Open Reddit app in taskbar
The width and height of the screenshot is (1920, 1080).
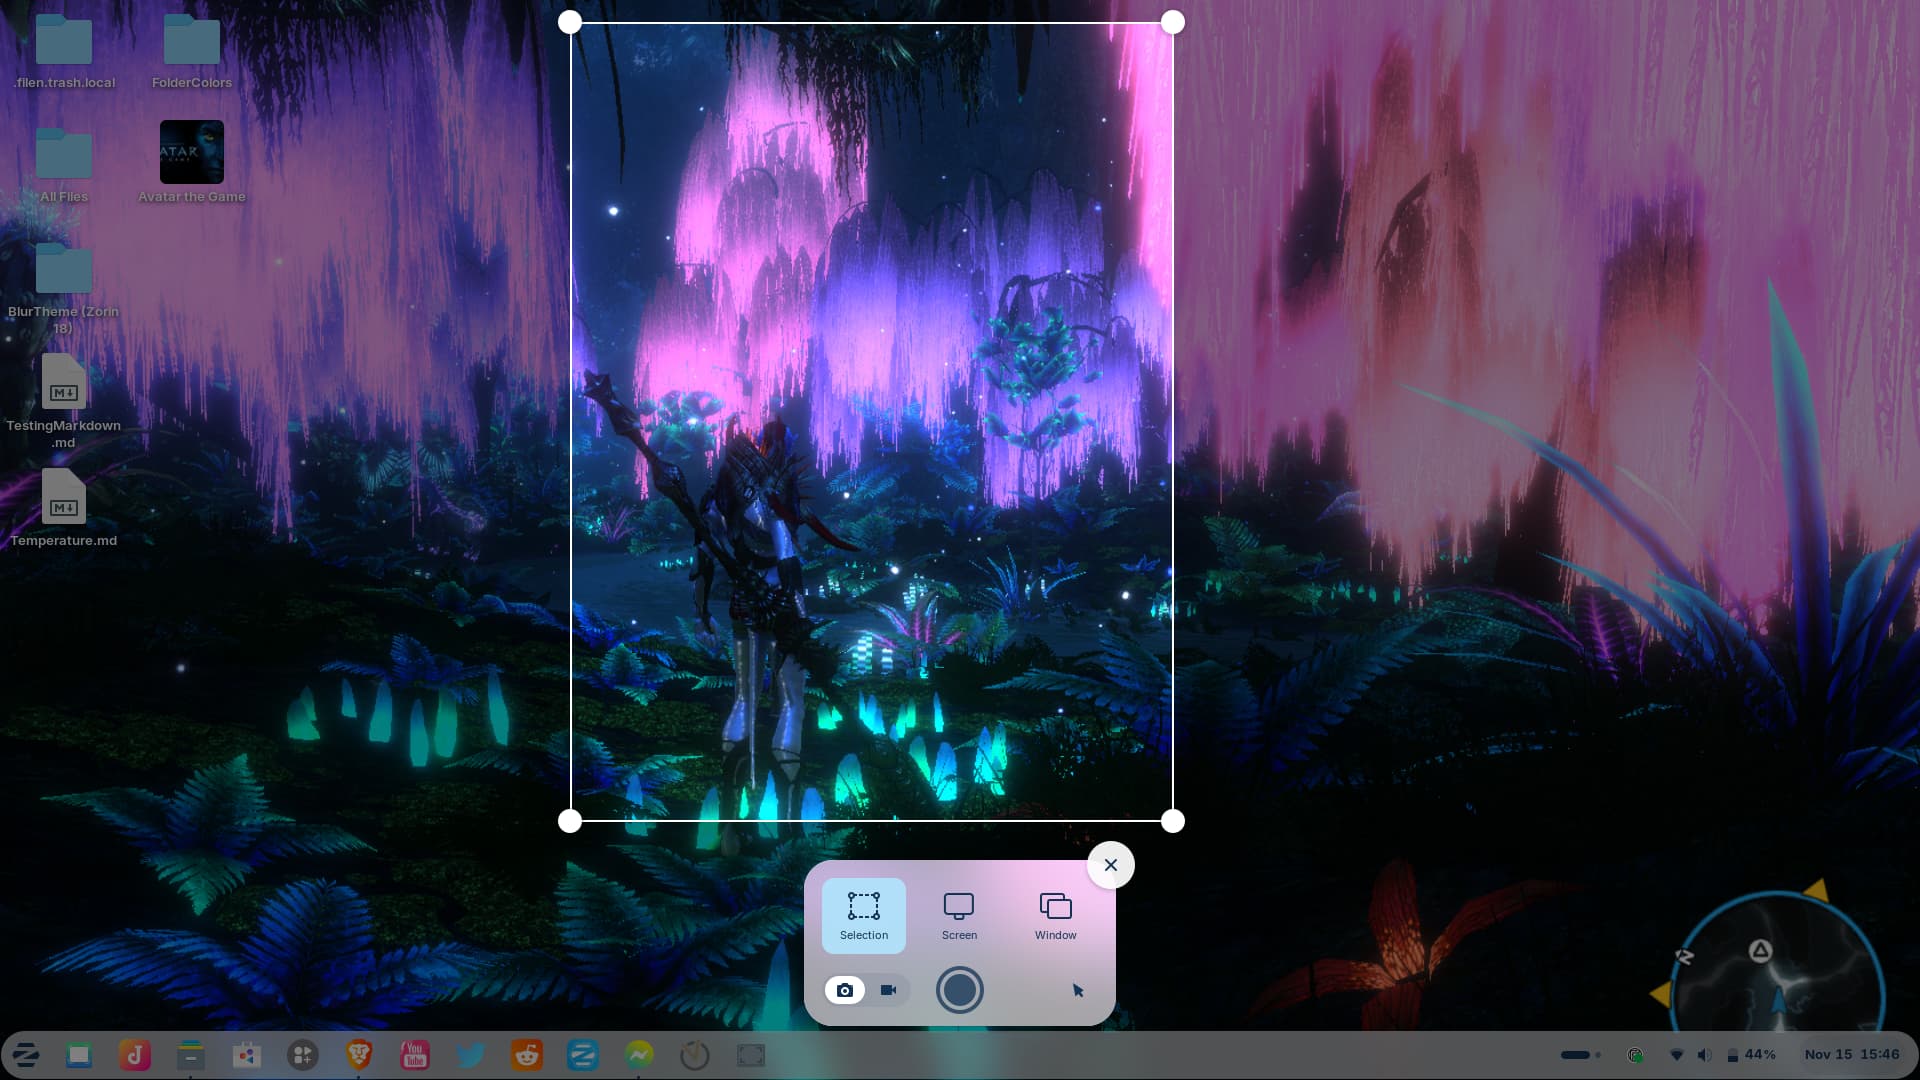coord(527,1055)
